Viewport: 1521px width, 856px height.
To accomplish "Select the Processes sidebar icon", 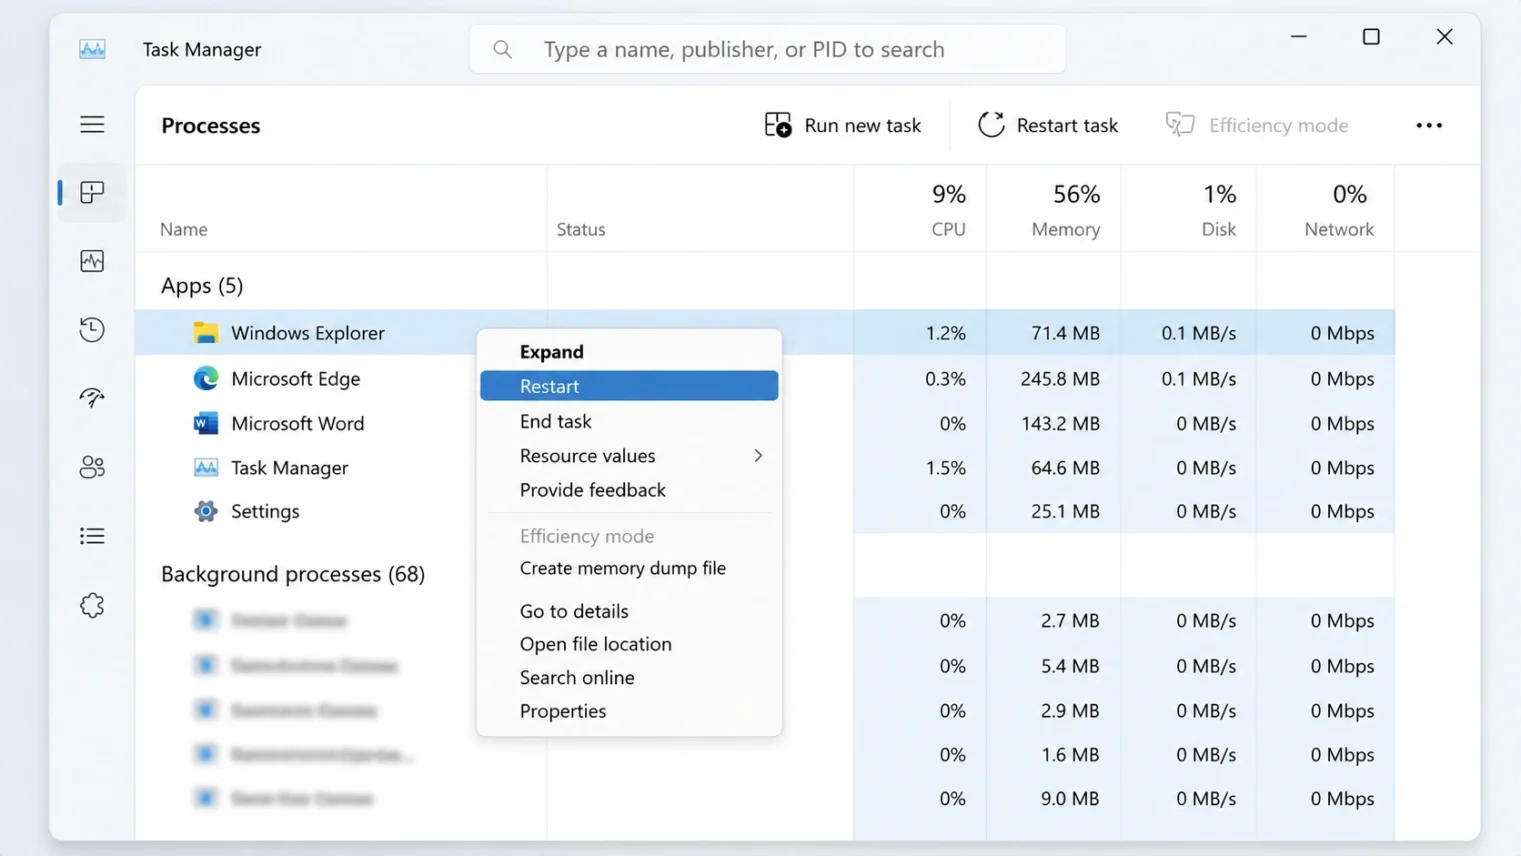I will pyautogui.click(x=92, y=192).
